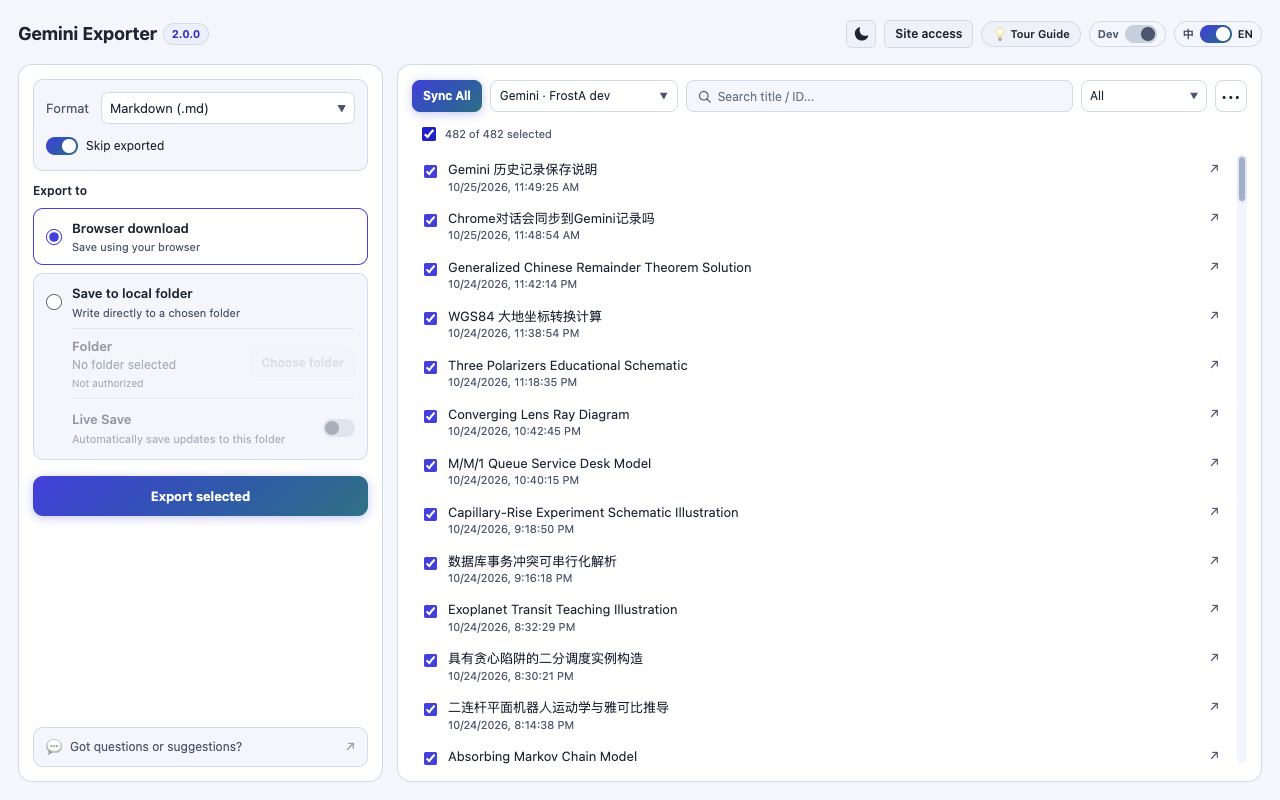Start the Tour Guide
Screen dimensions: 1280x800
click(x=1031, y=34)
